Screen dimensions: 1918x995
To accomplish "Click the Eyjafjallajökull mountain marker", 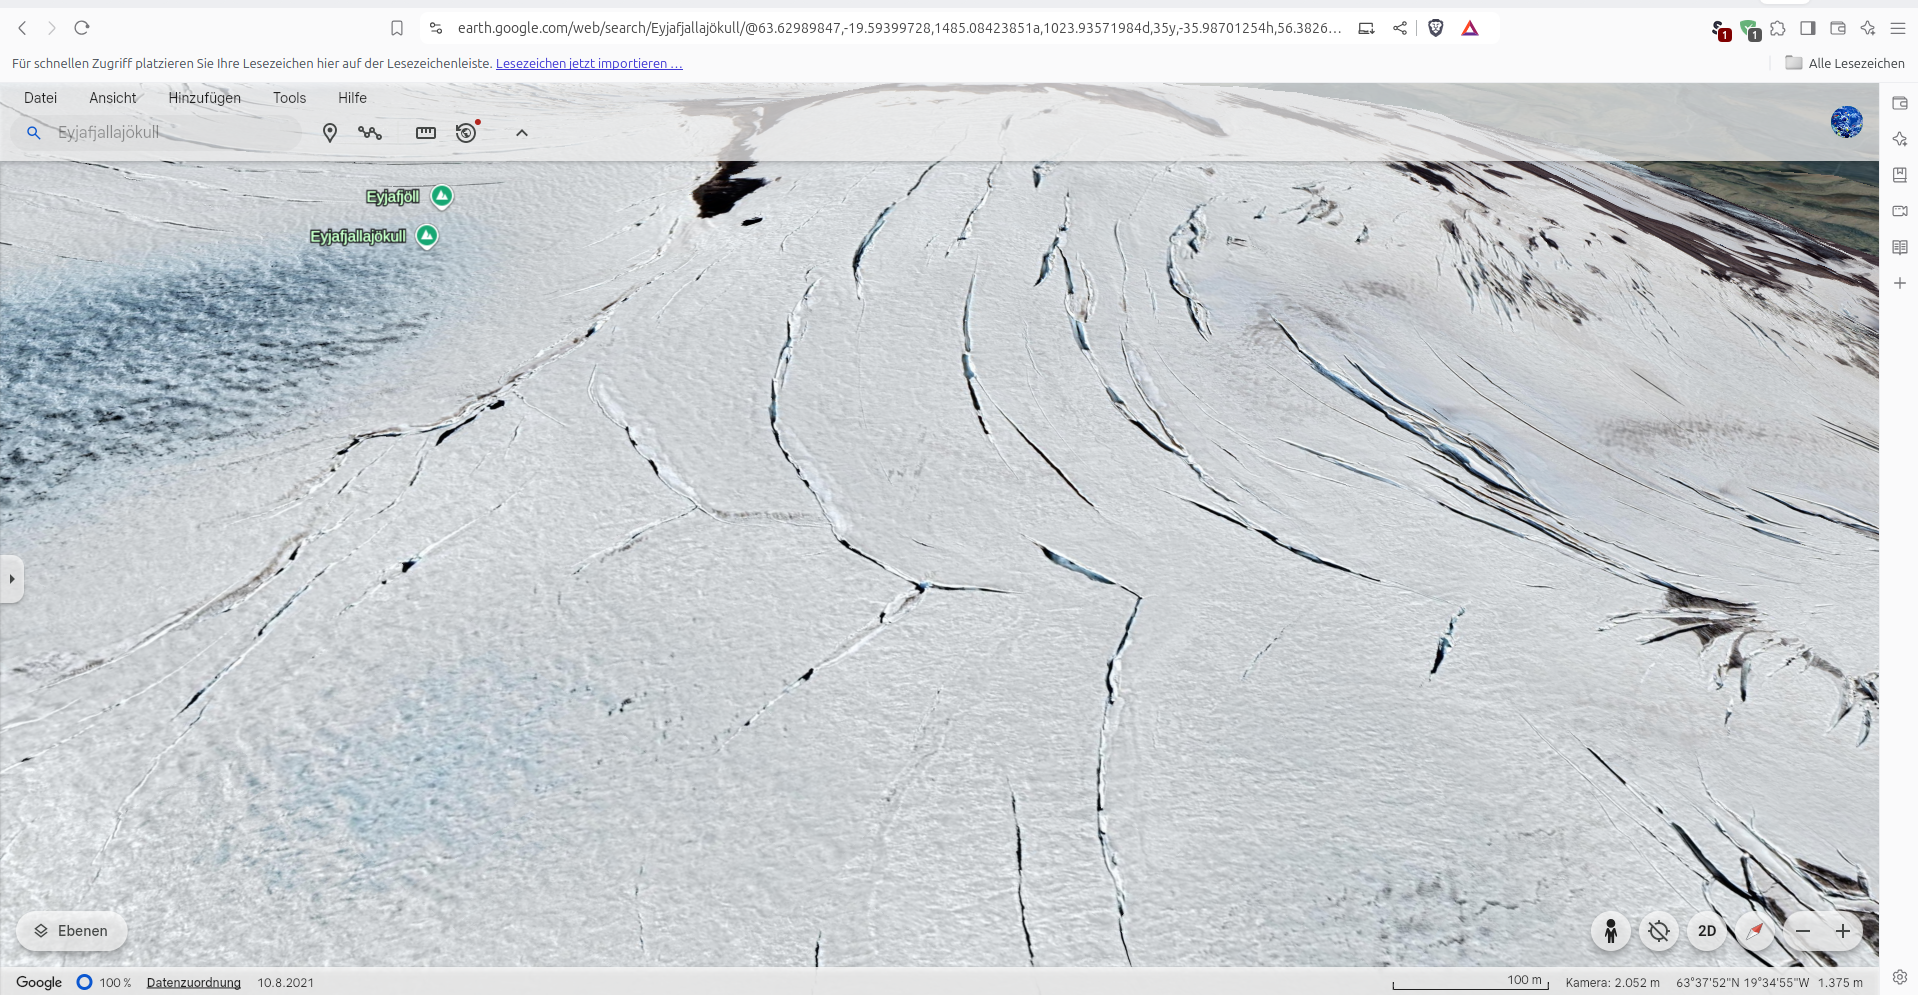I will click(427, 236).
